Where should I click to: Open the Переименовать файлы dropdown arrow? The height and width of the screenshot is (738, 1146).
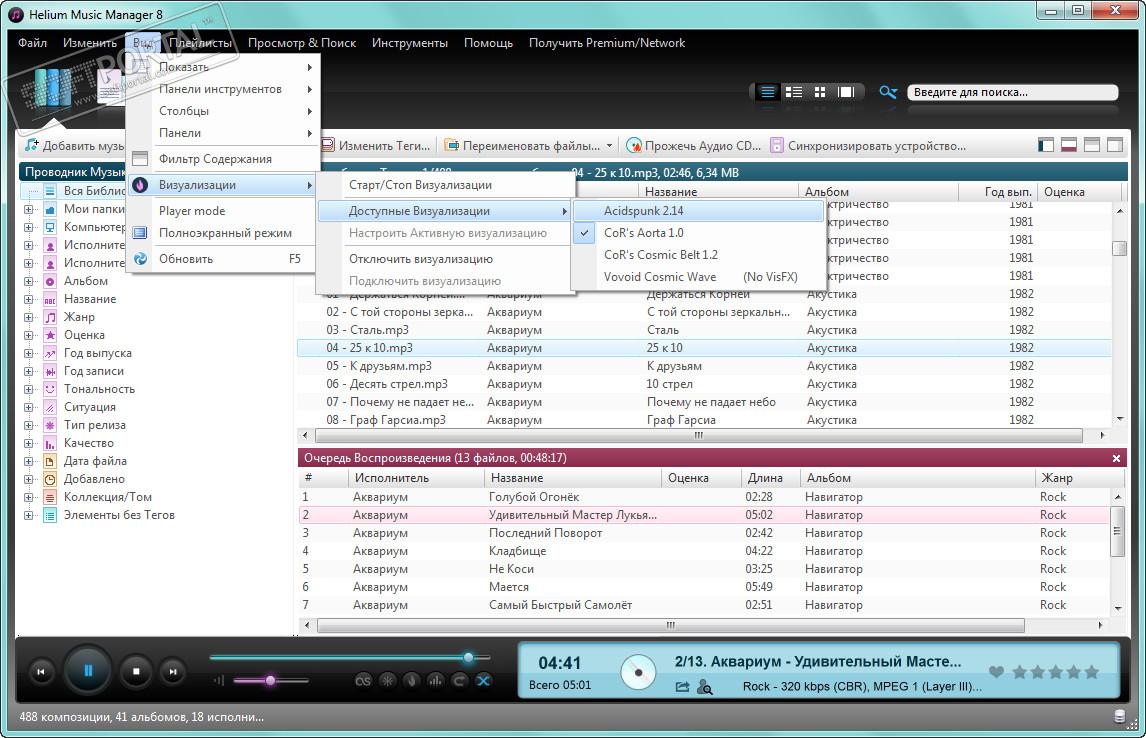[x=609, y=145]
